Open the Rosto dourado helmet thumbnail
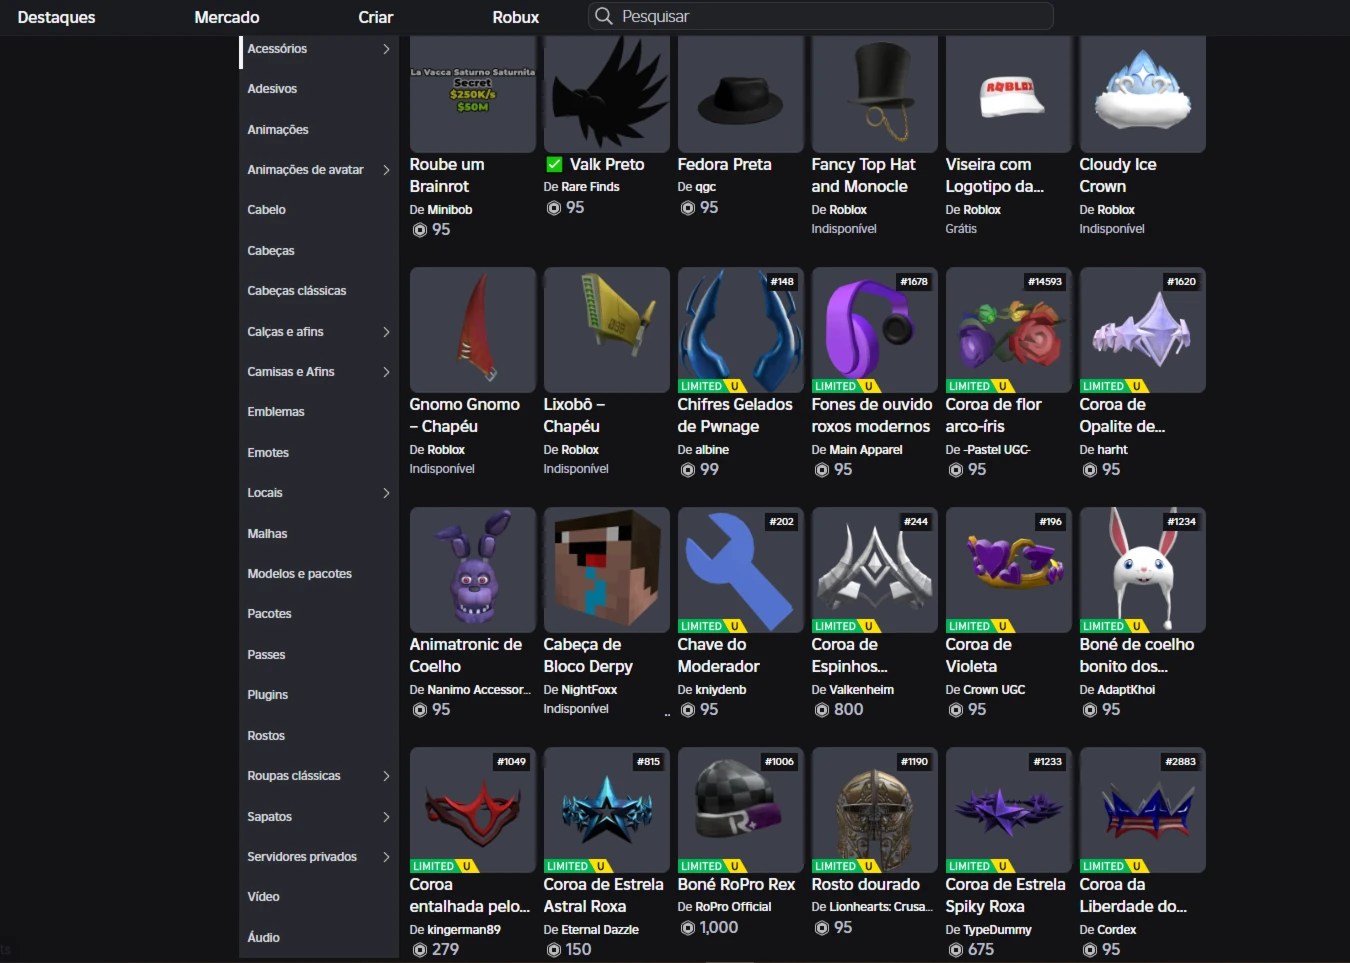Image resolution: width=1350 pixels, height=963 pixels. point(875,810)
